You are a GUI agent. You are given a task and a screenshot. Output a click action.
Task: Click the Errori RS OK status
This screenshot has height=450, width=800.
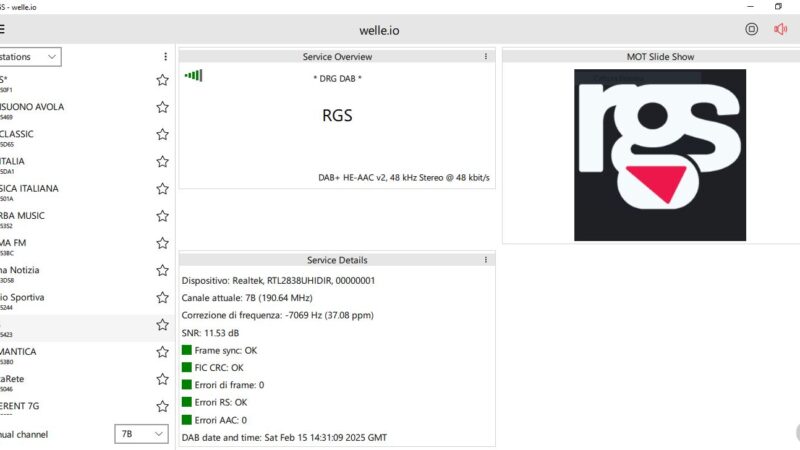coord(214,403)
